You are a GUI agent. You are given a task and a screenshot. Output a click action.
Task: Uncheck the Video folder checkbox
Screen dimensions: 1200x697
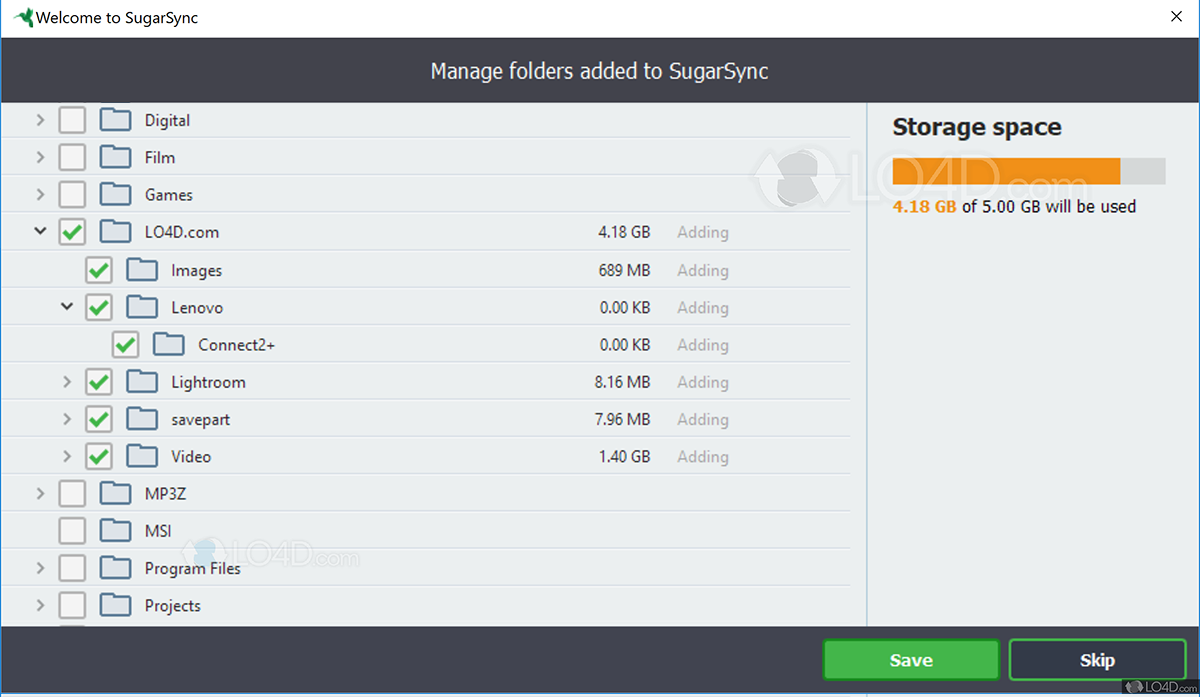(x=98, y=457)
